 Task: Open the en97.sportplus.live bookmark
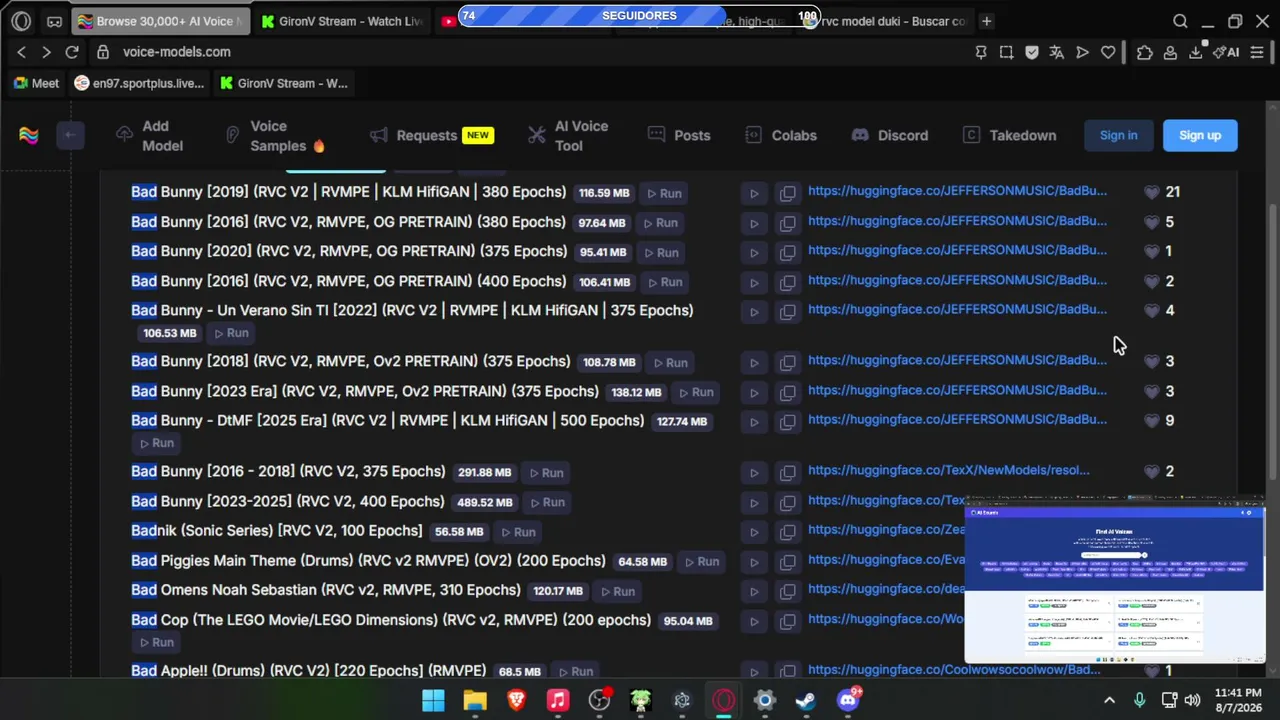pos(139,83)
